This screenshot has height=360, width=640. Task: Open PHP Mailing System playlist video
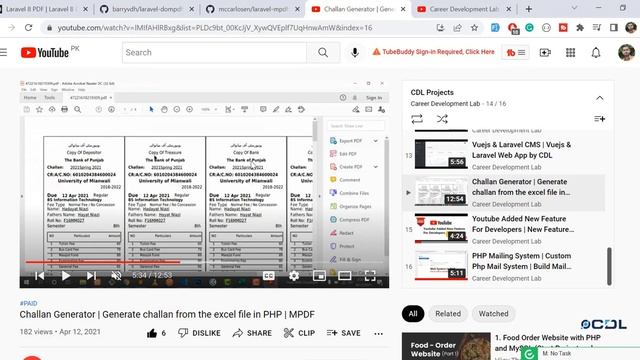pyautogui.click(x=504, y=267)
